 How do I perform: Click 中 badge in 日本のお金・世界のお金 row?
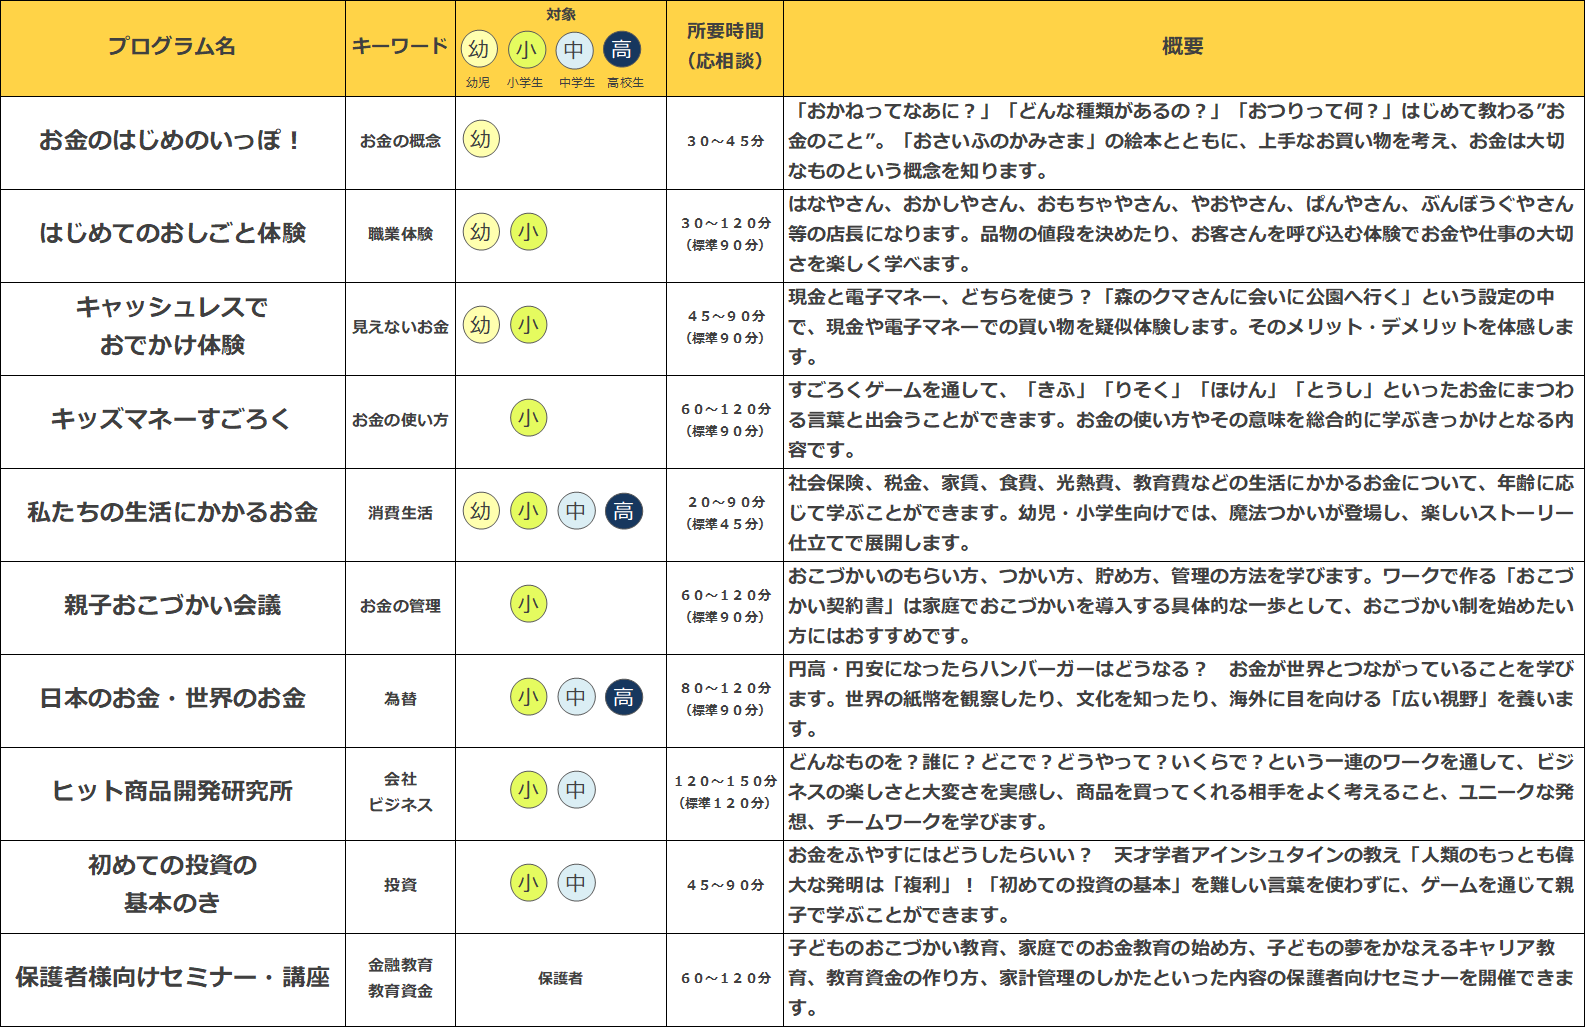tap(576, 697)
